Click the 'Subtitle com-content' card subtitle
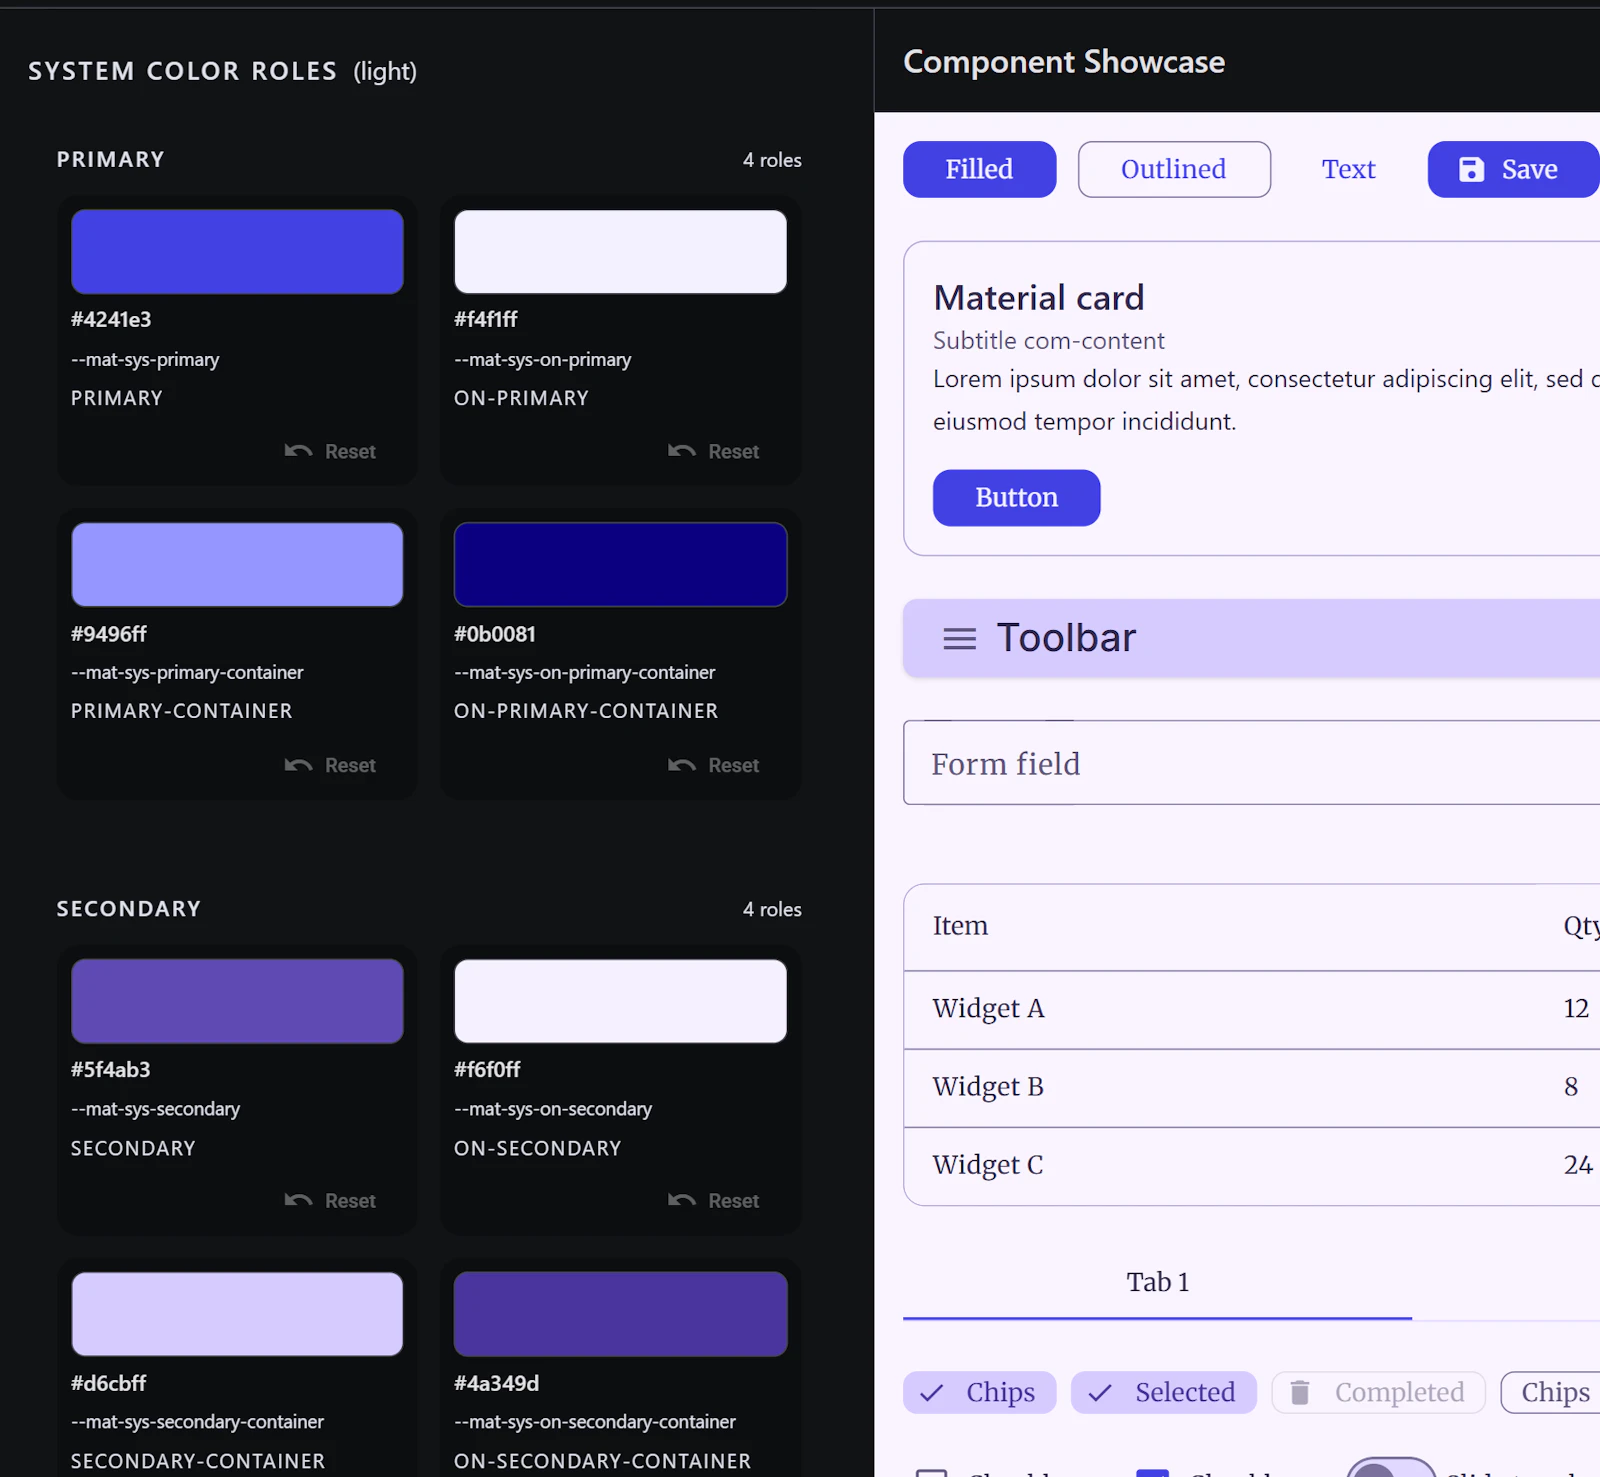Viewport: 1600px width, 1477px height. coord(1048,341)
